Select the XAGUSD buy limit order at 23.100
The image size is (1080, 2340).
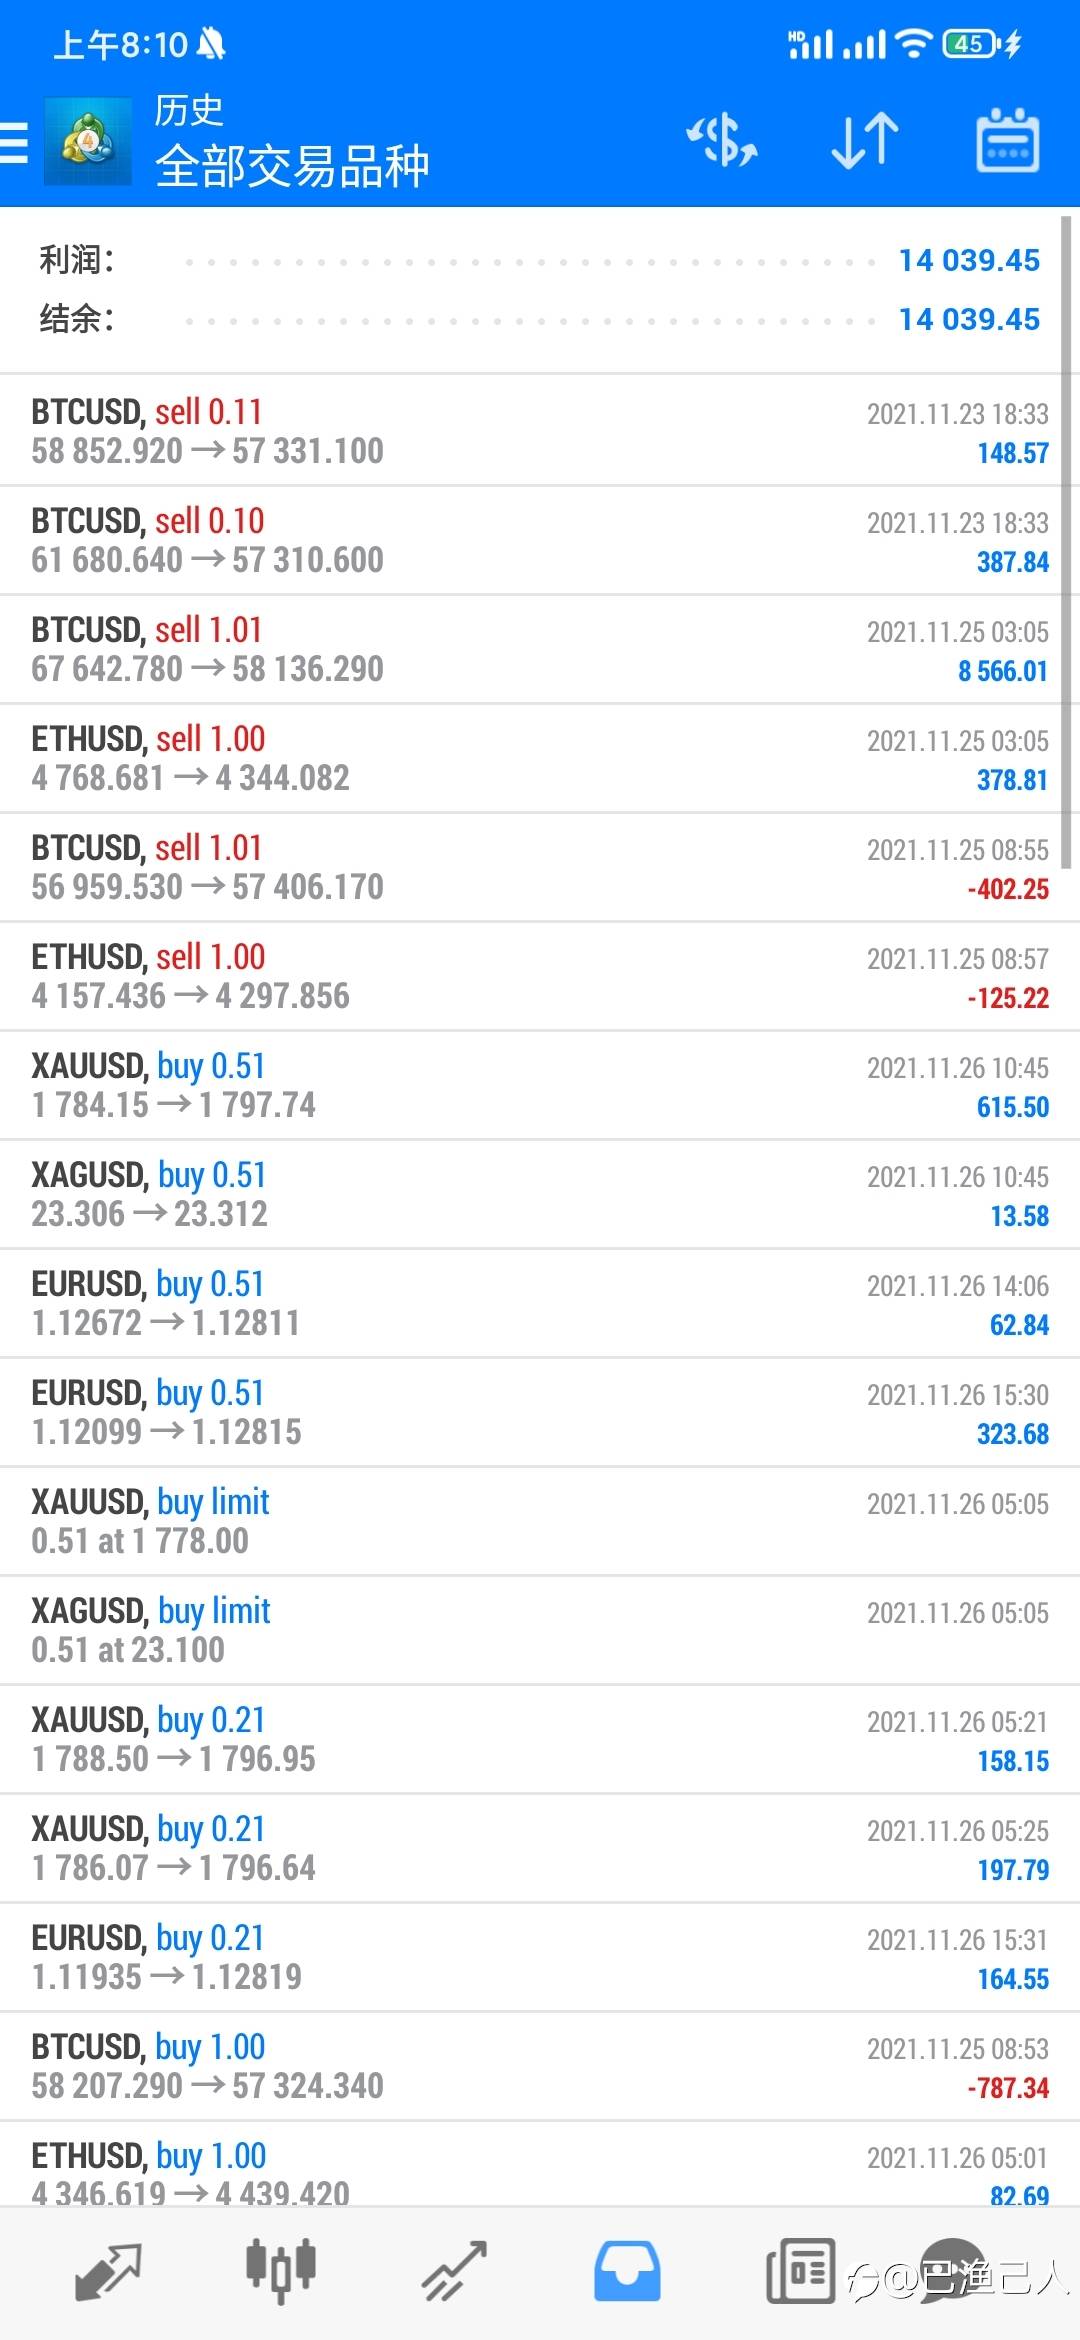pos(540,1630)
